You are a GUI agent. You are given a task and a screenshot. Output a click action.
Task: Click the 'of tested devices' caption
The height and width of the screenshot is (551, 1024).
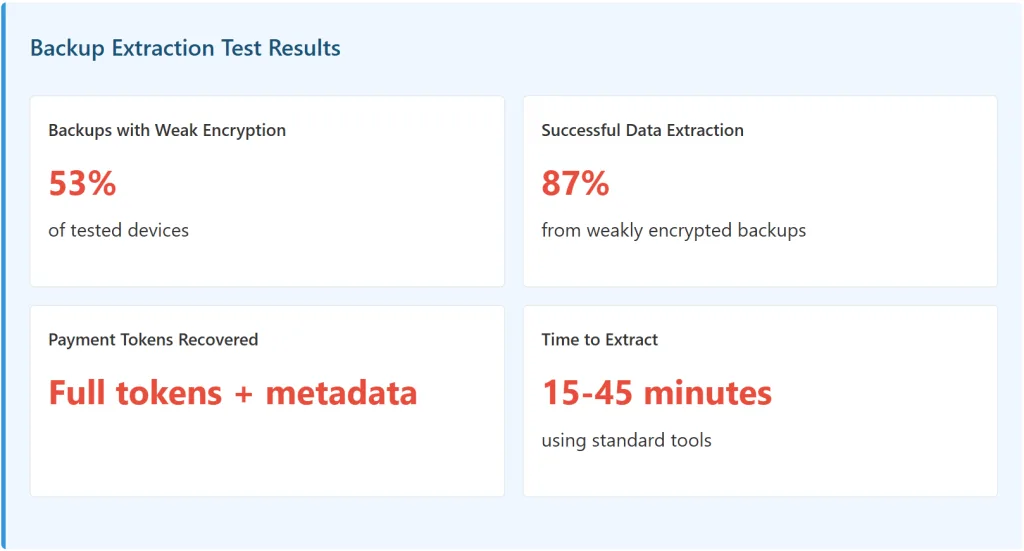click(x=118, y=230)
